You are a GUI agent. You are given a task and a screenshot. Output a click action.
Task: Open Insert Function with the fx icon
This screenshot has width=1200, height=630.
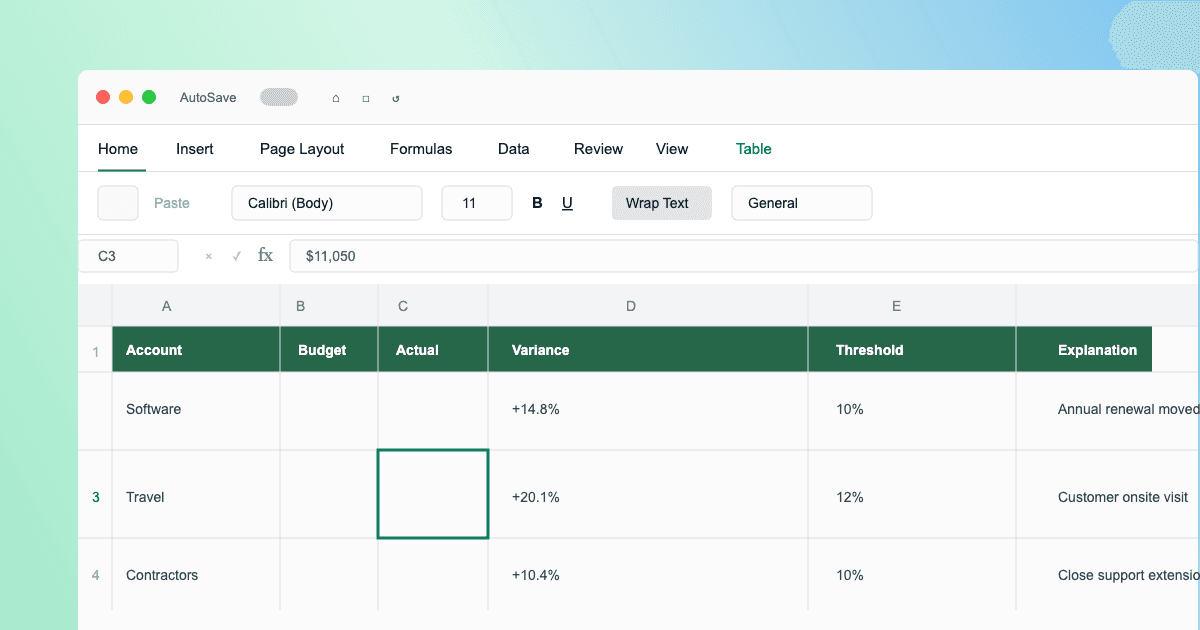point(265,256)
